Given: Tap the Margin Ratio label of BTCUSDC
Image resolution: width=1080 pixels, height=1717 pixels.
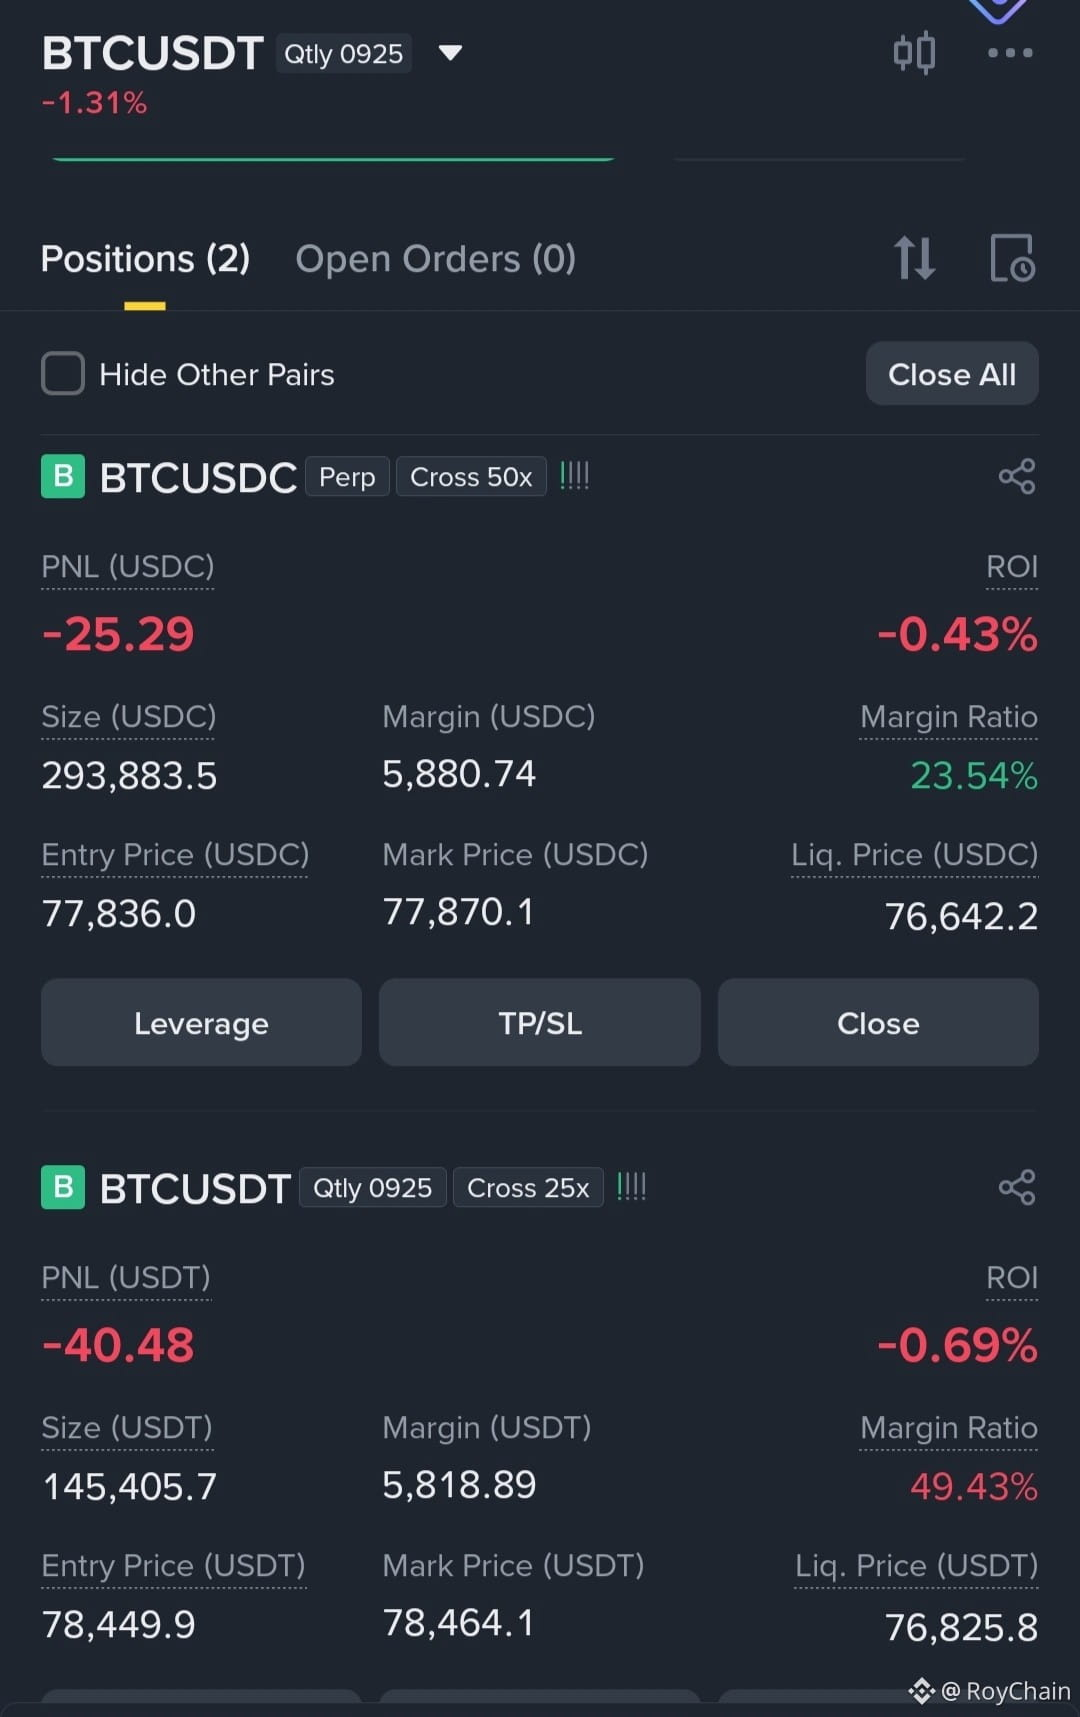Looking at the screenshot, I should (x=949, y=717).
